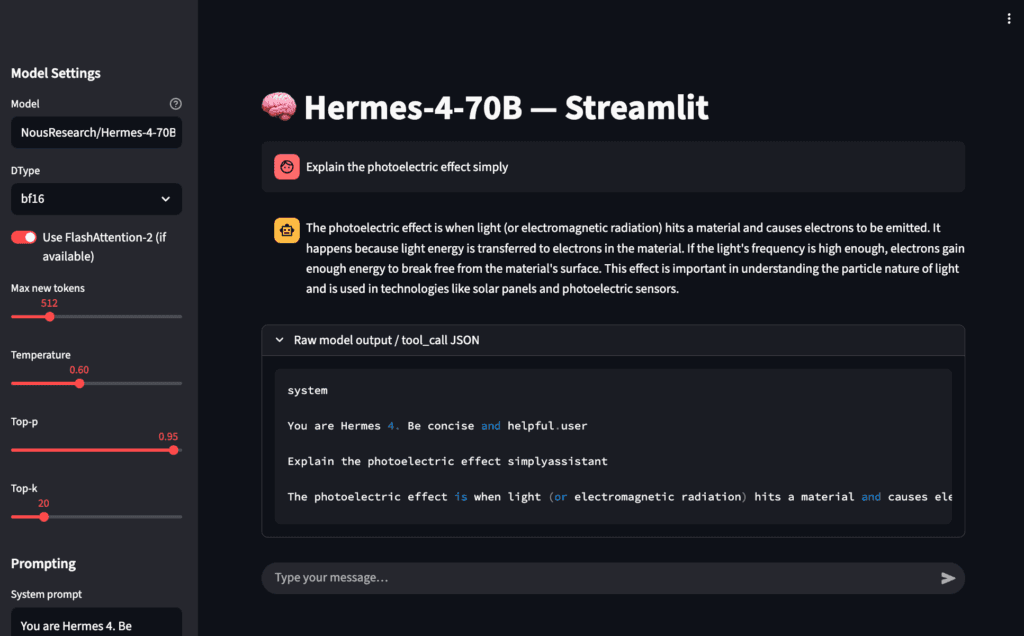Viewport: 1024px width, 636px height.
Task: Disable the Use FlashAttention-2 toggle
Action: pos(24,237)
